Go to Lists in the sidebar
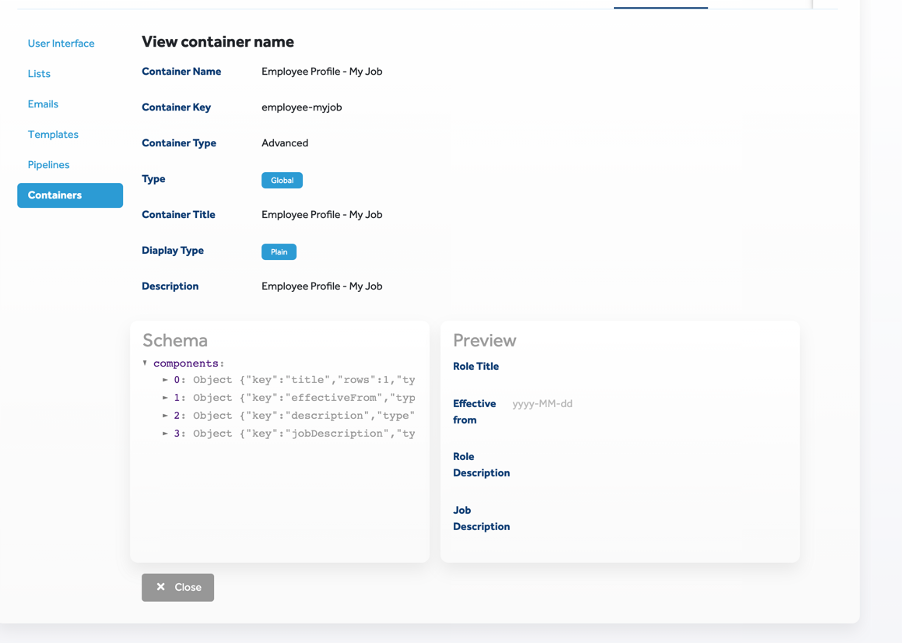Viewport: 902px width, 644px height. 39,74
